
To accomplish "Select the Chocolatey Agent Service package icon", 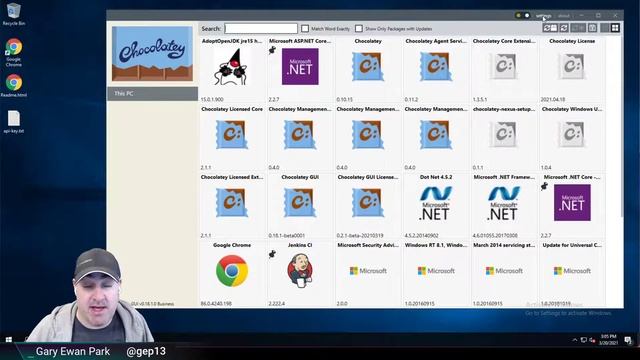I will coord(436,66).
